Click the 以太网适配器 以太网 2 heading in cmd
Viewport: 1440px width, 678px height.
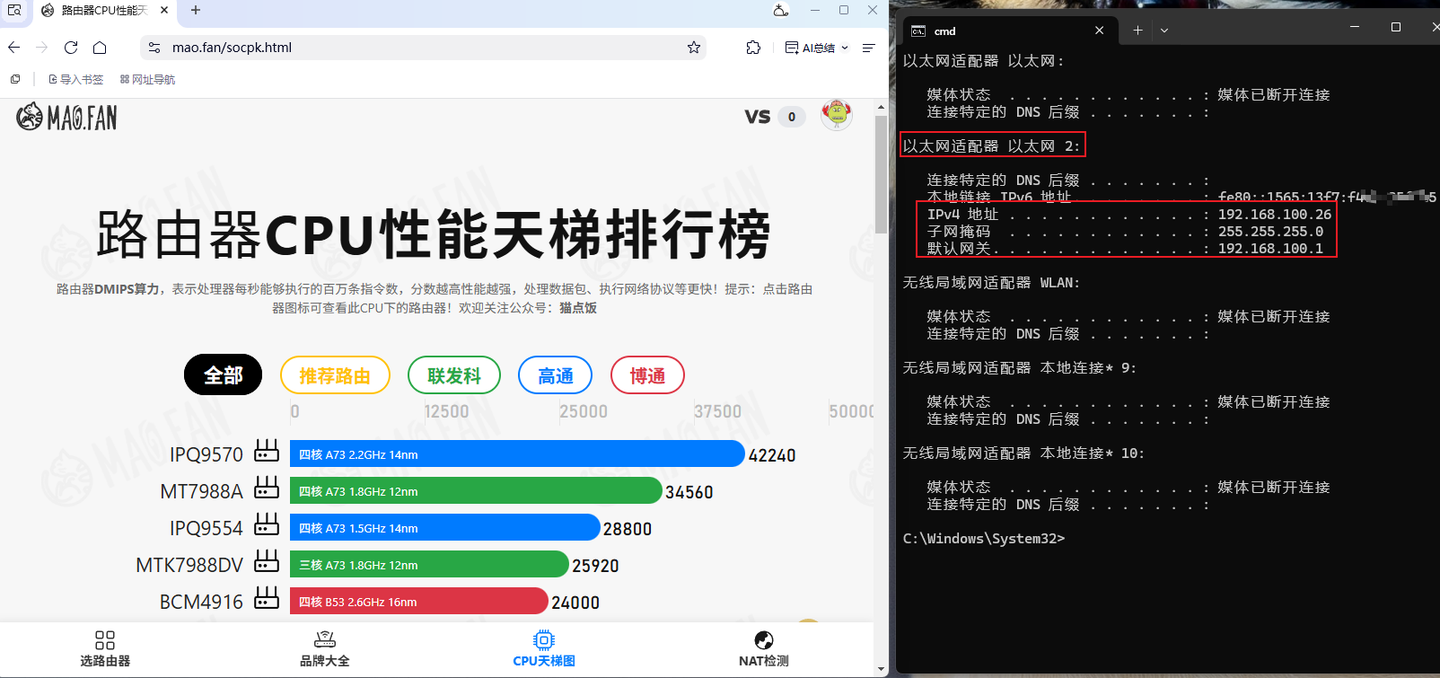tap(992, 146)
